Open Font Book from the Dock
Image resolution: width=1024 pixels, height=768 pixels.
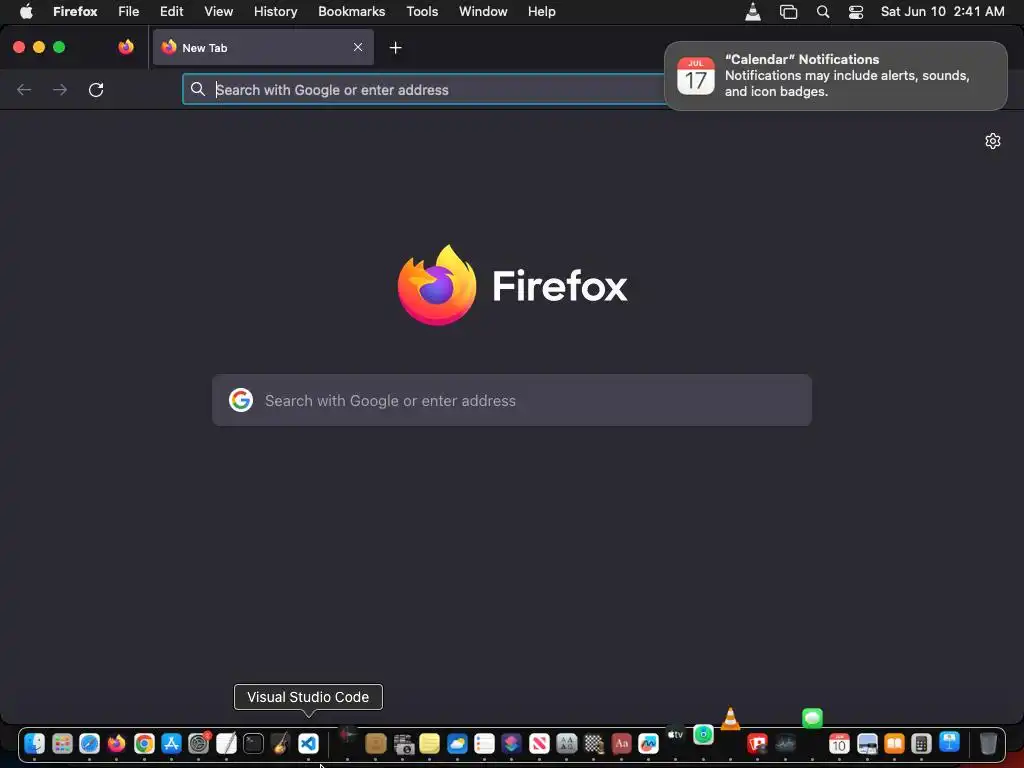[566, 743]
